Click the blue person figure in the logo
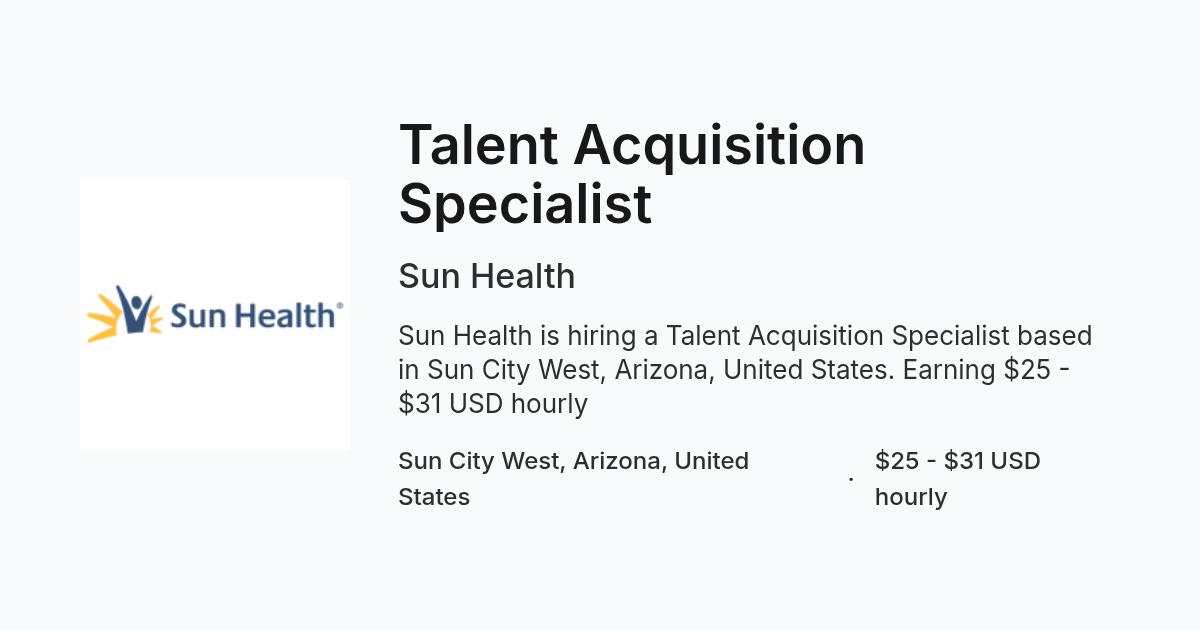The image size is (1200, 630). (132, 309)
